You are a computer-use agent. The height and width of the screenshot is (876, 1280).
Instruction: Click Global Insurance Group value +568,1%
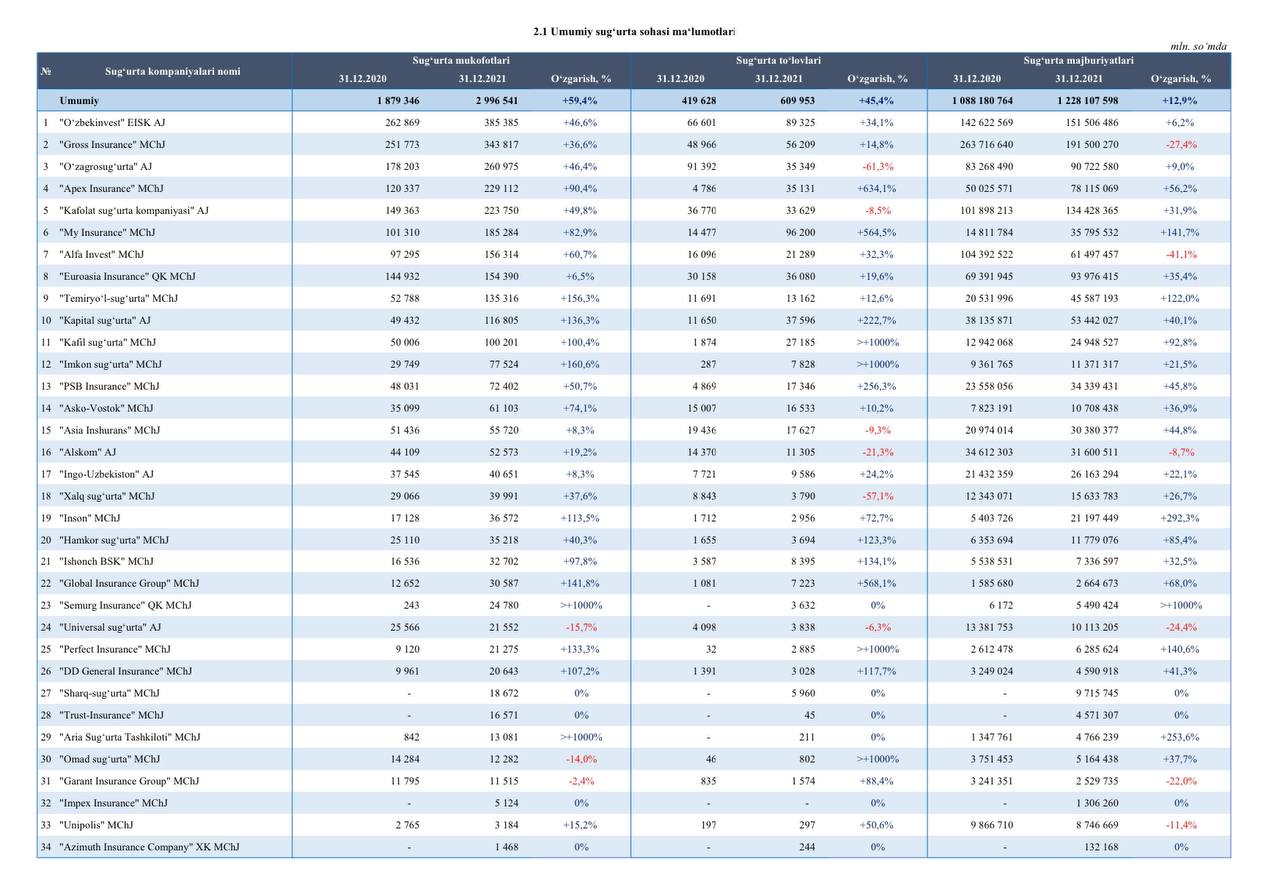click(877, 584)
